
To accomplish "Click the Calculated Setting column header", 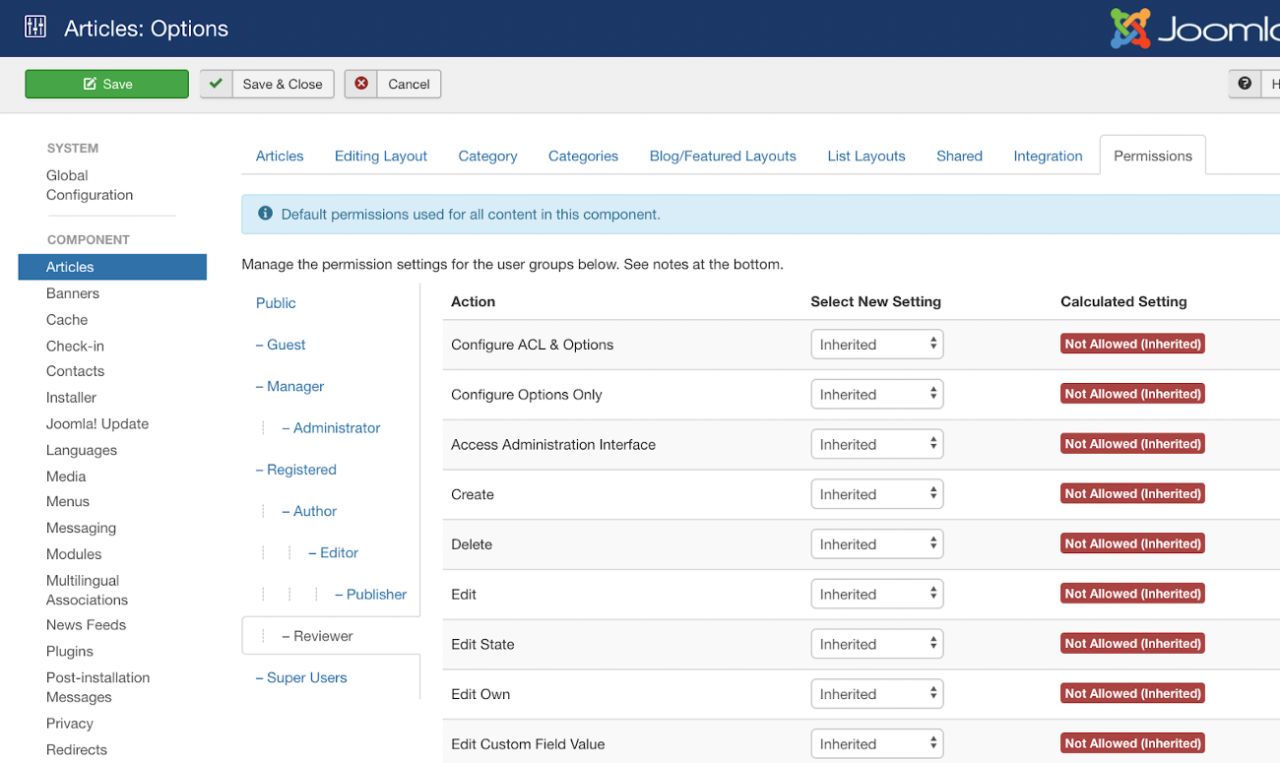I will [1124, 302].
